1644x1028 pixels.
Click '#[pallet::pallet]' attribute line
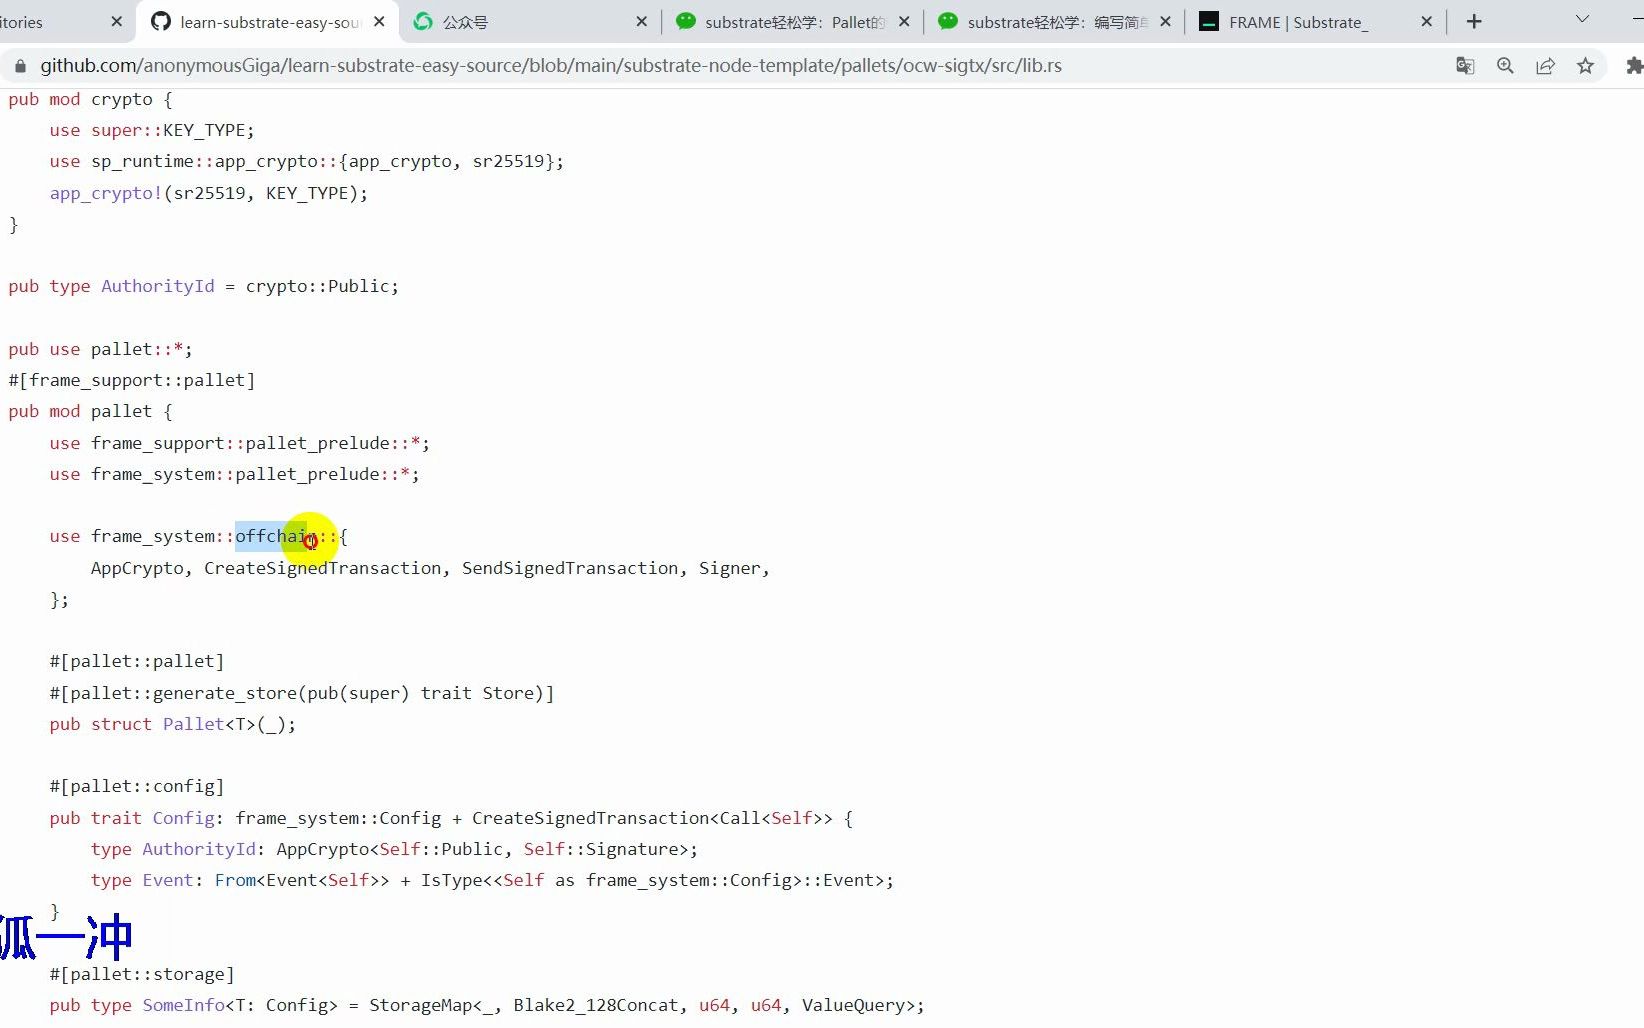137,661
